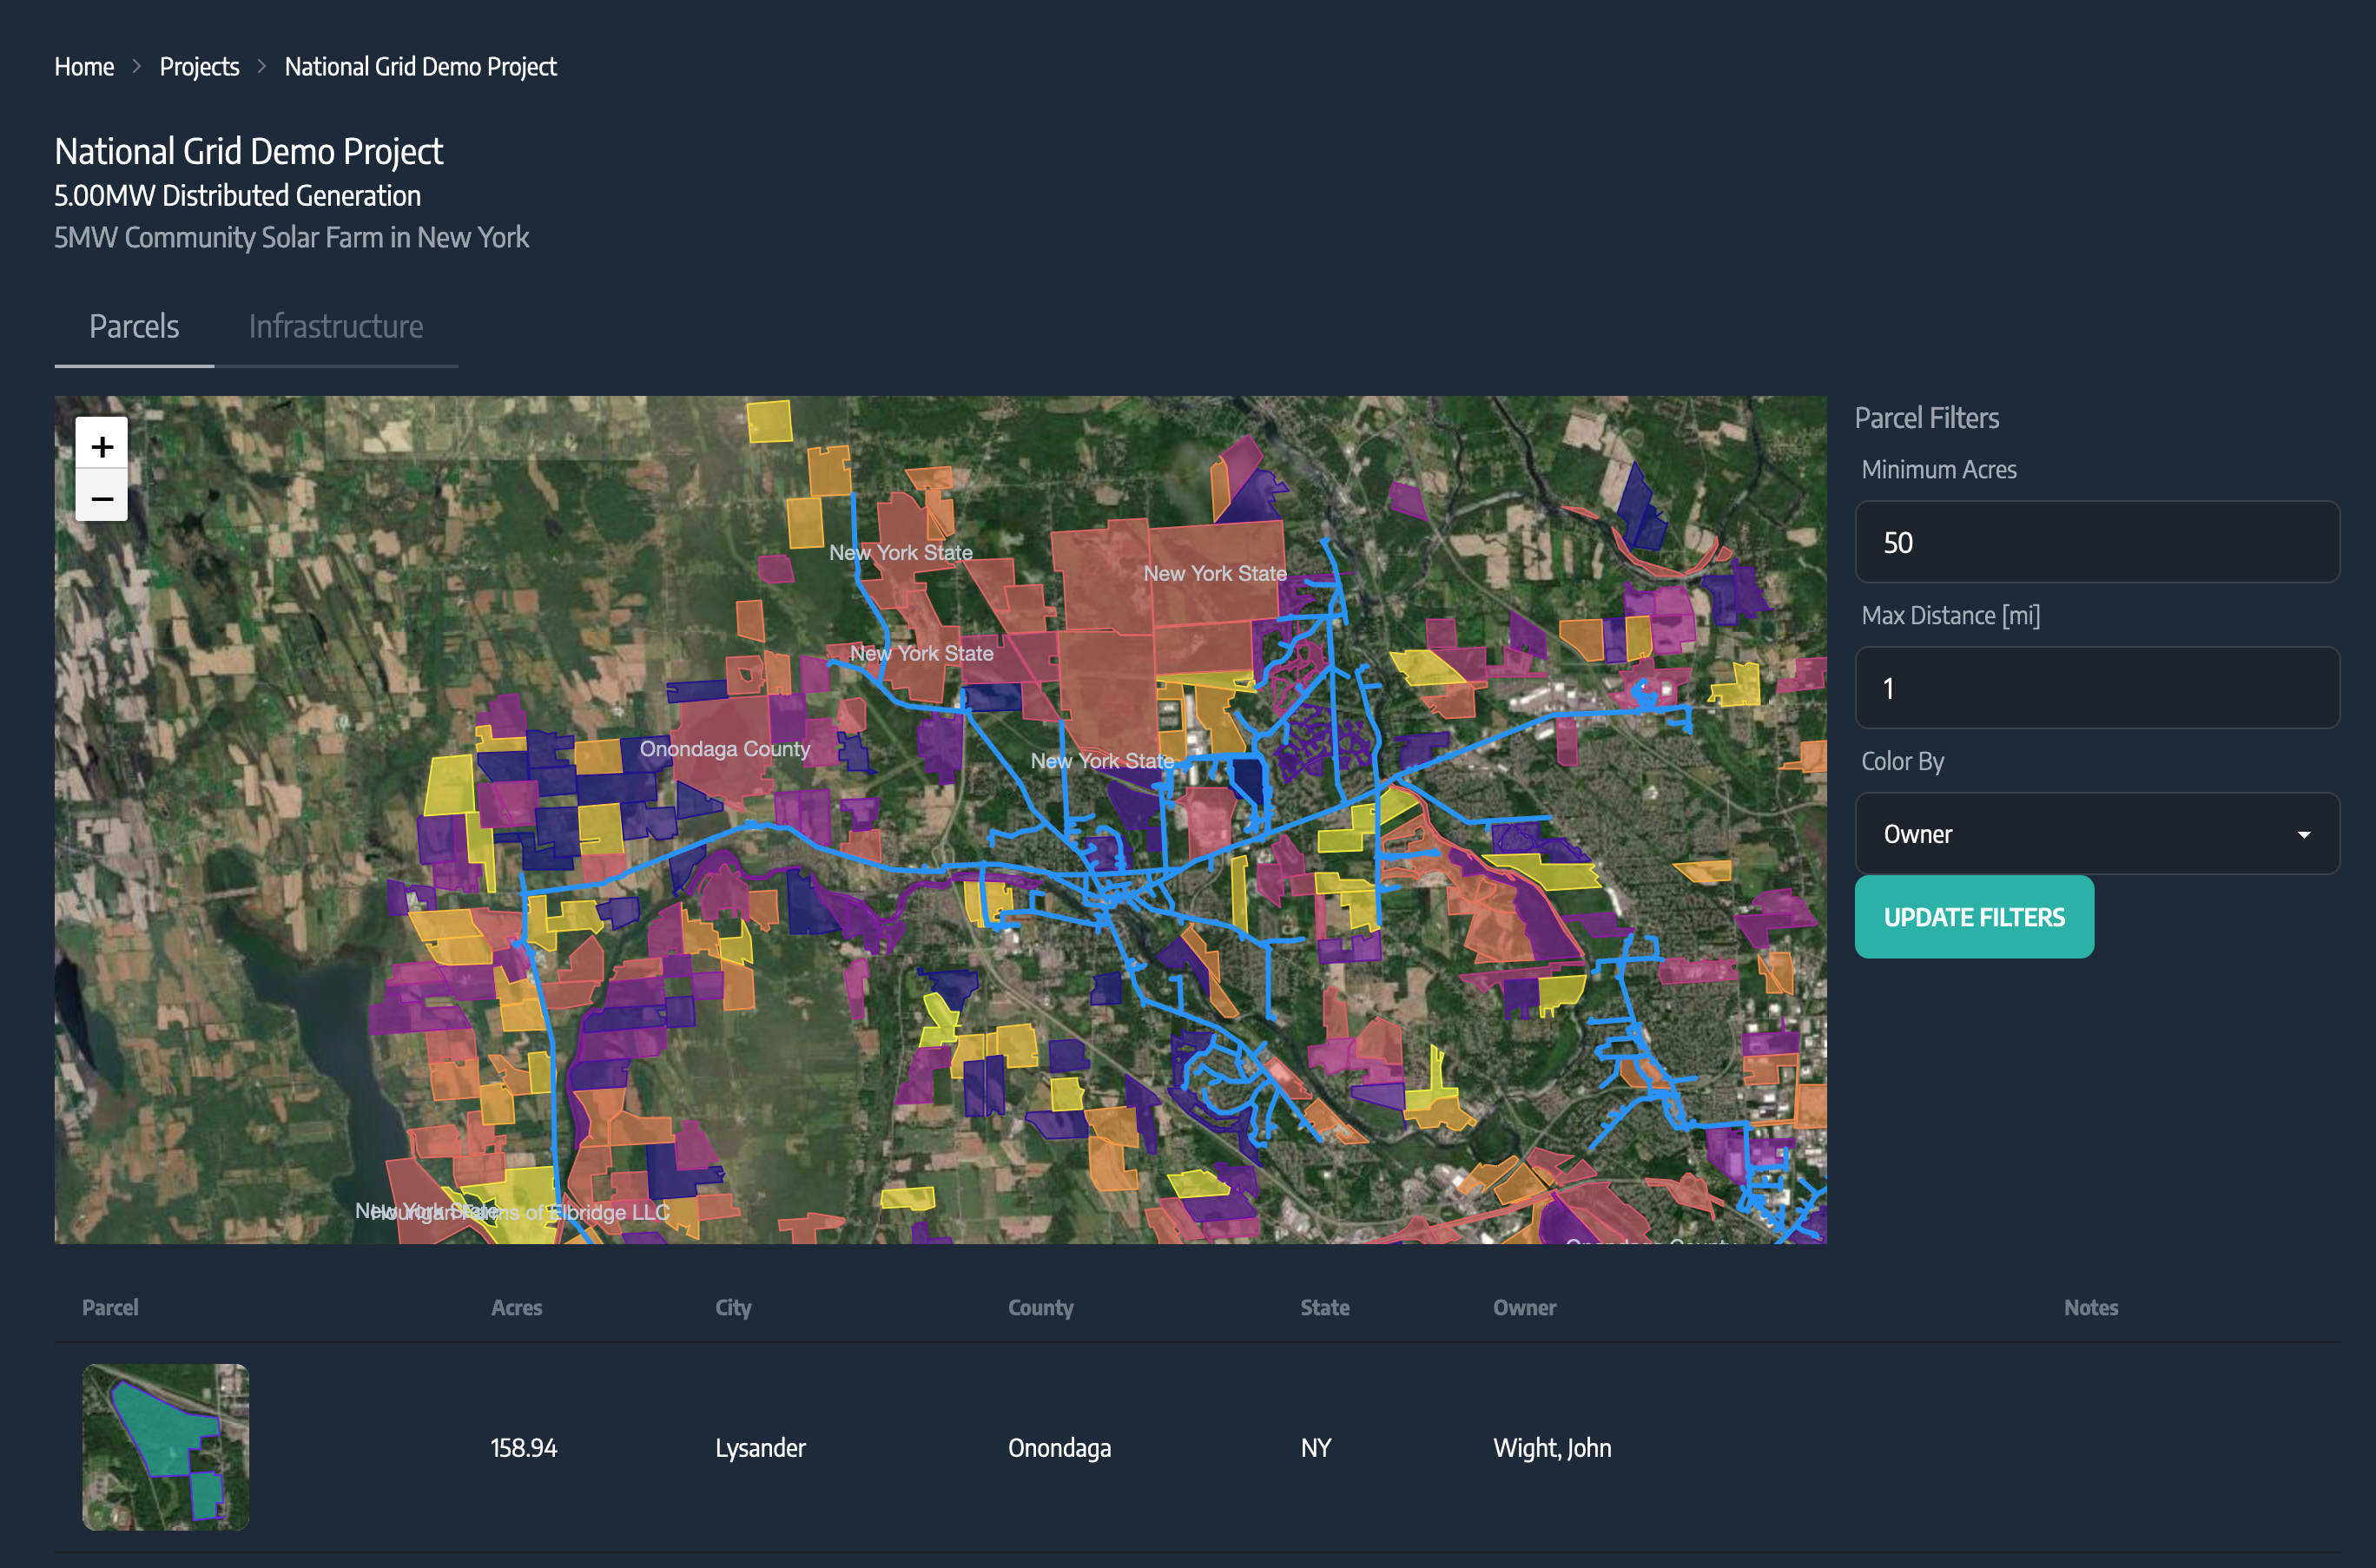Sort table by City column header
This screenshot has width=2376, height=1568.
click(733, 1307)
